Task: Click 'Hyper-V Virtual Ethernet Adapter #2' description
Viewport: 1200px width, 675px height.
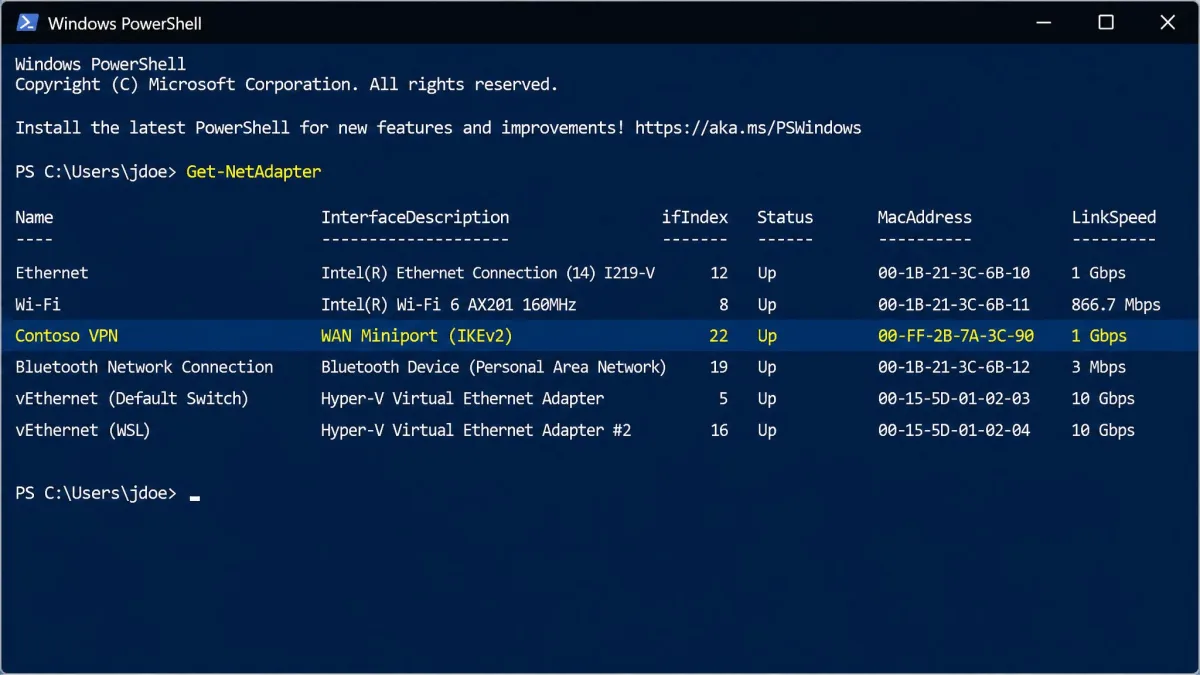Action: point(476,430)
